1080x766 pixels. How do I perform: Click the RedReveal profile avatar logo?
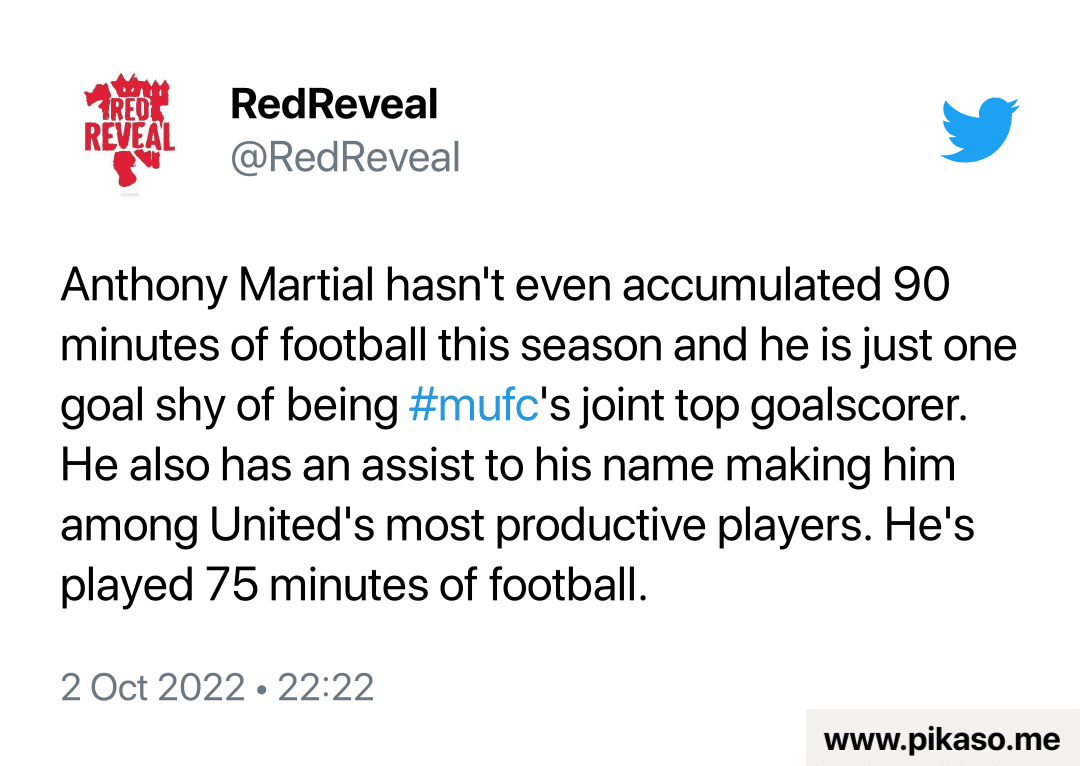128,131
